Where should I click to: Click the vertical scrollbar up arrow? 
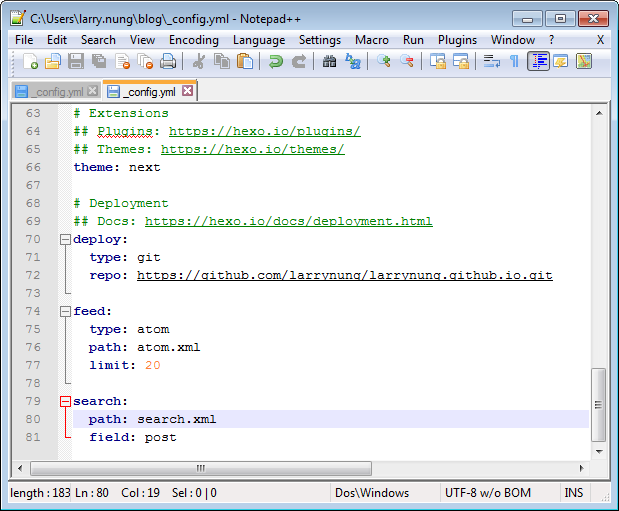click(599, 113)
